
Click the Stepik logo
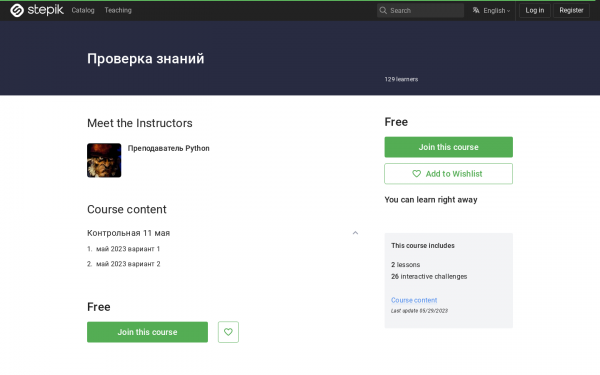(37, 10)
